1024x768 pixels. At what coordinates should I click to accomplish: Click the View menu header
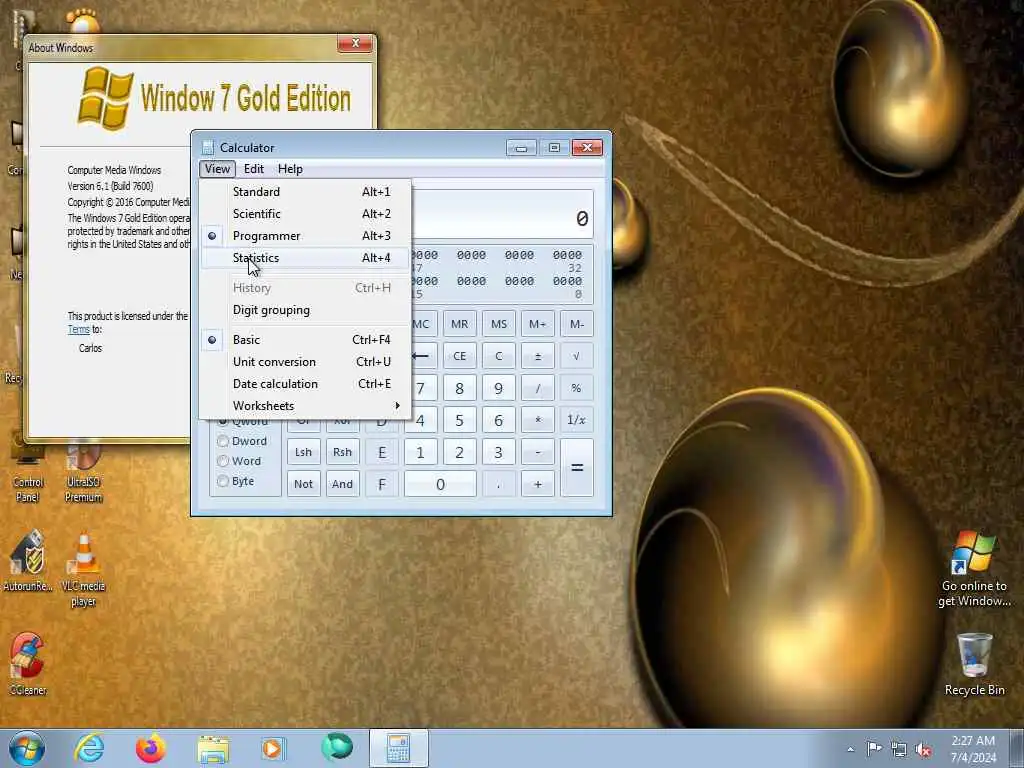coord(217,169)
